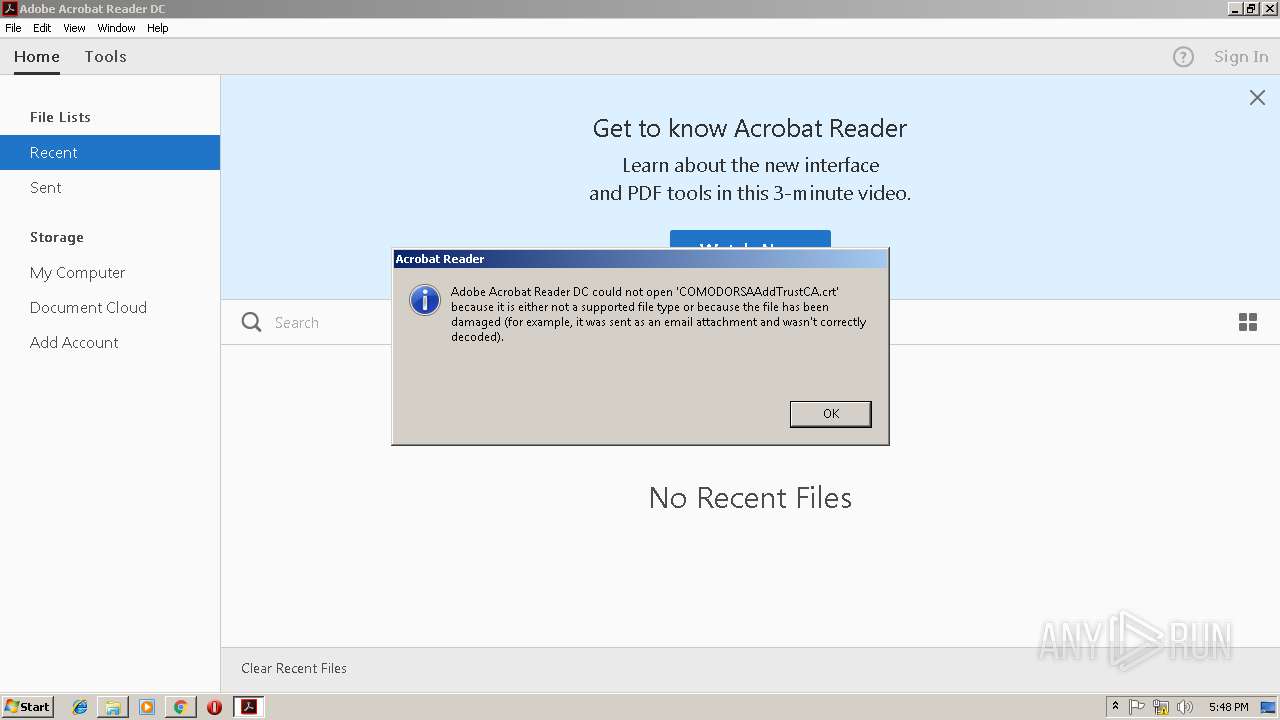Click the network tray icon
The image size is (1280, 720).
pos(1161,707)
